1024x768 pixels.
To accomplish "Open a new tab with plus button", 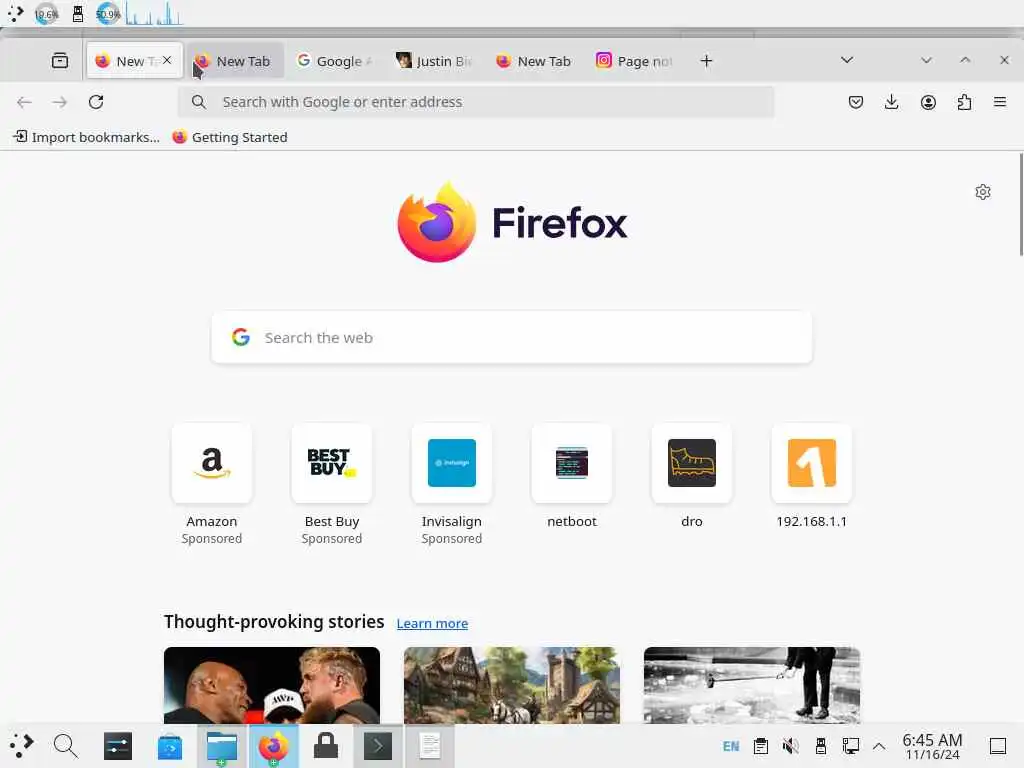I will [x=706, y=61].
